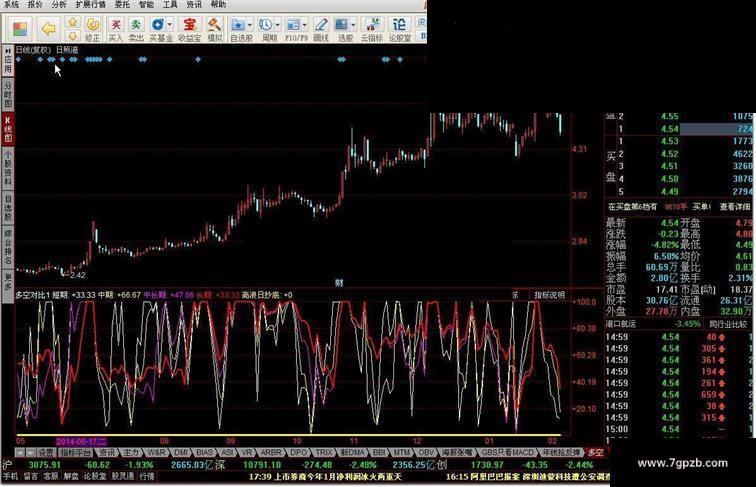
Task: Expand the 周期 period dropdown arrow
Action: (277, 24)
